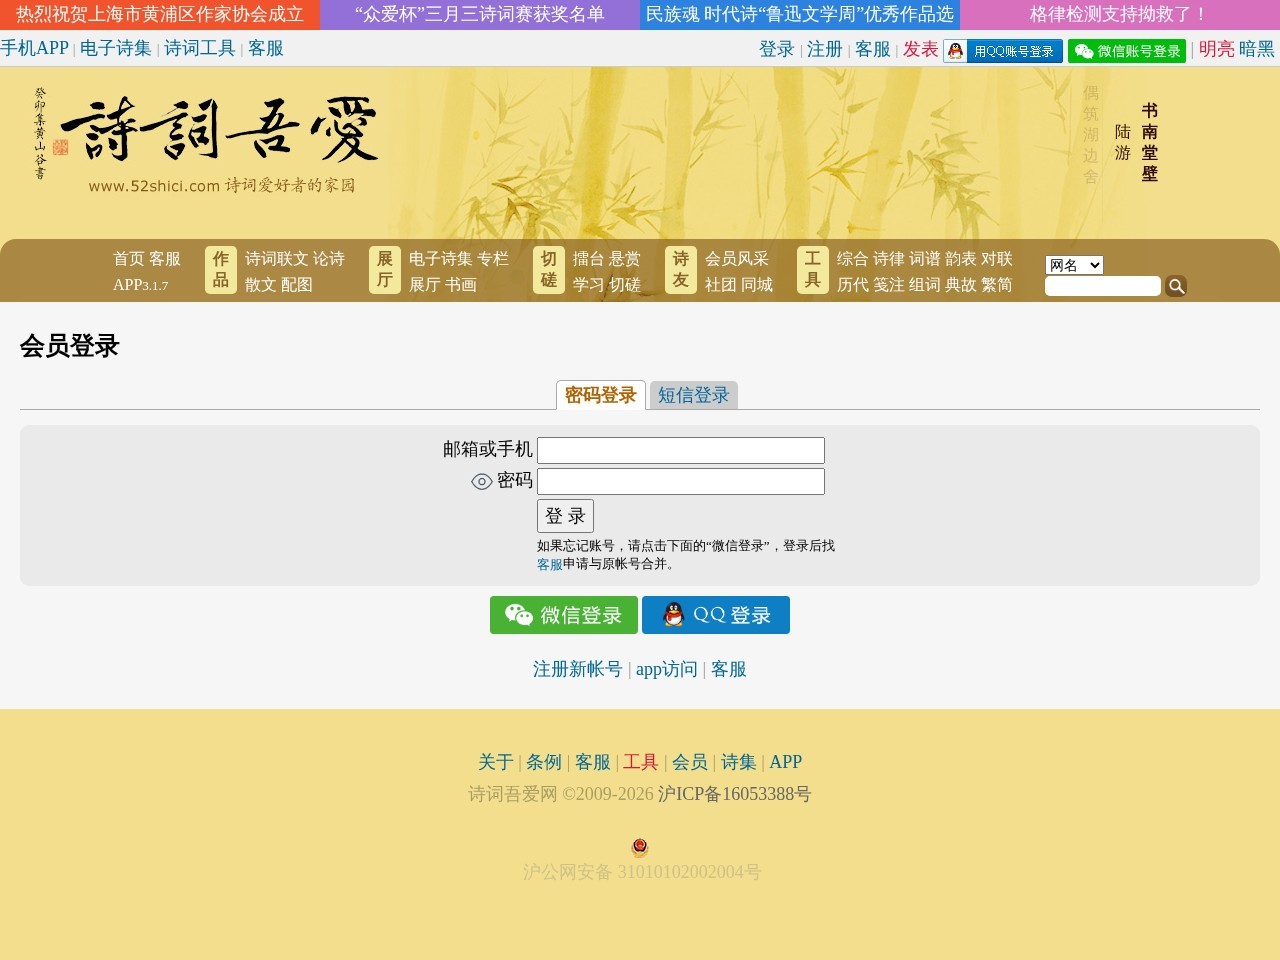Click the 作品 category badge icon

(221, 270)
